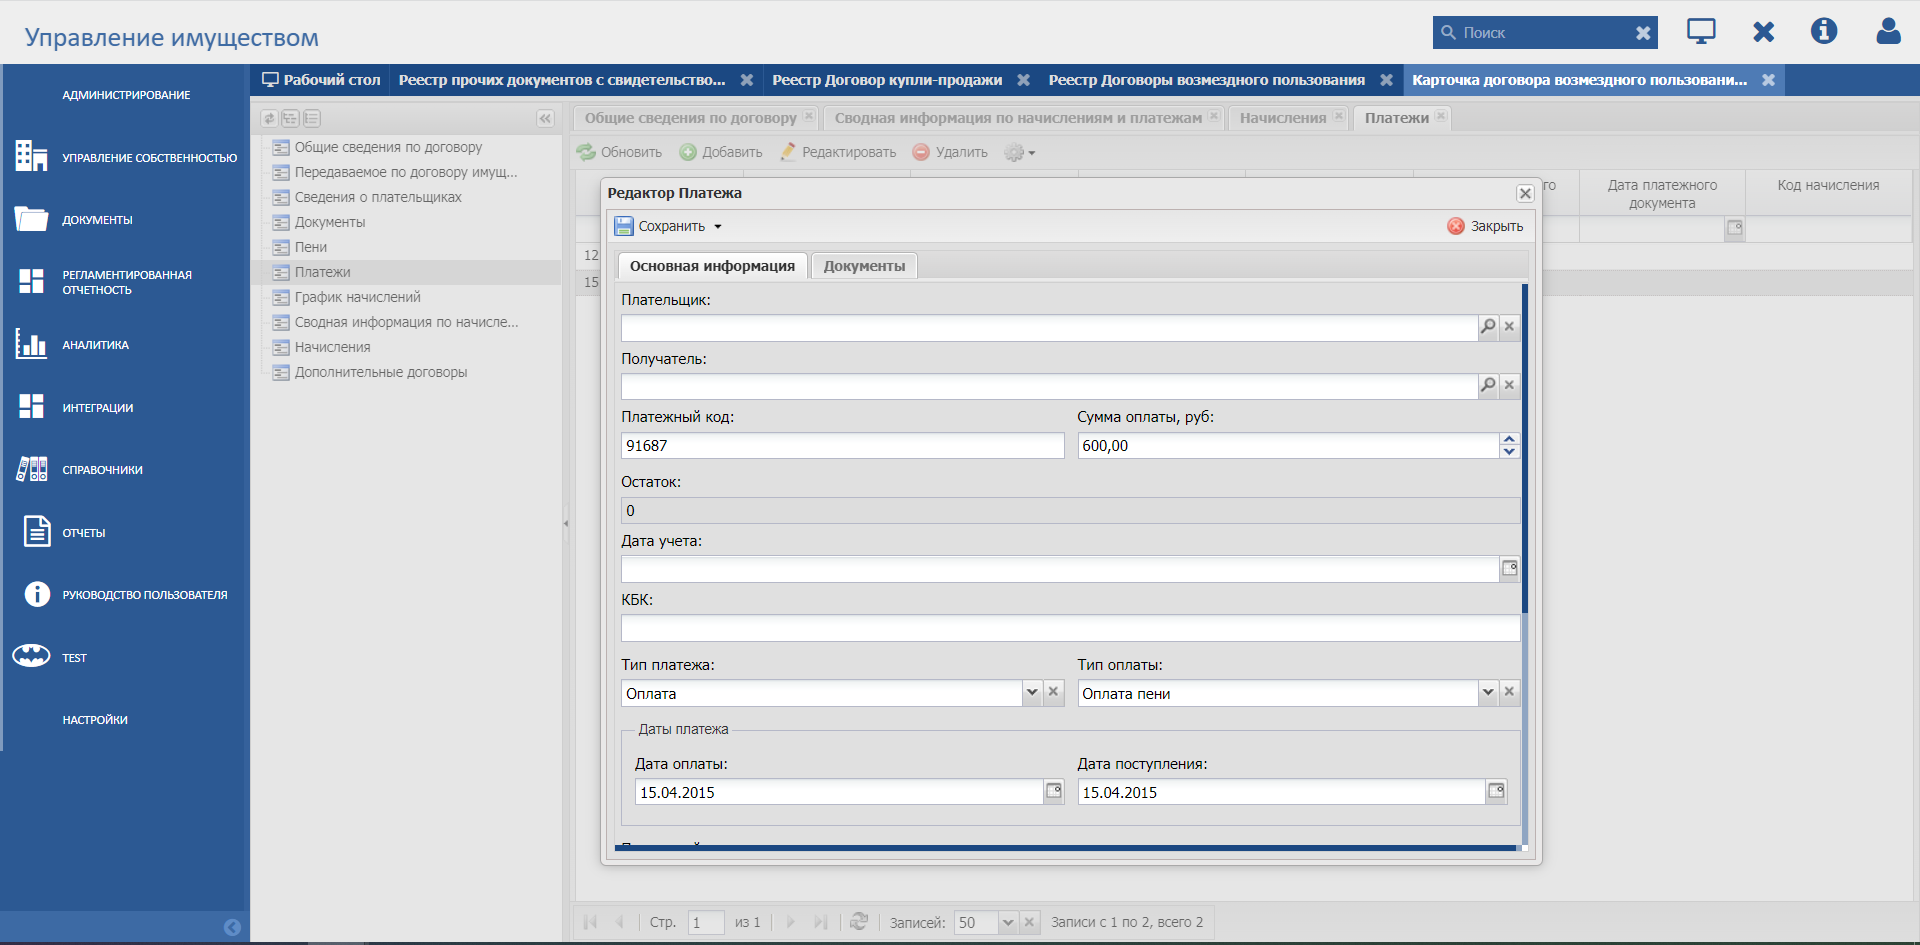Collapse the left navigation tree panel
This screenshot has height=945, width=1920.
545,119
